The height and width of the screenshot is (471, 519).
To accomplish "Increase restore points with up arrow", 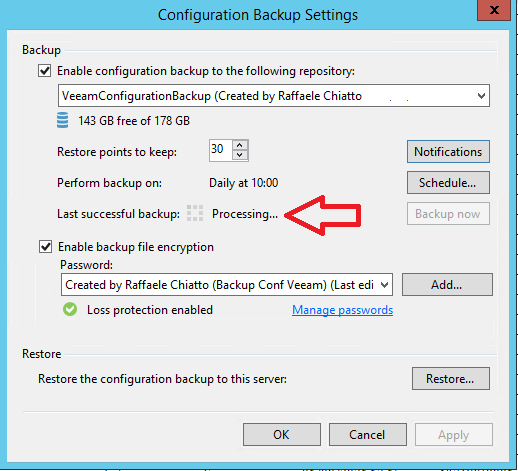I will [240, 145].
